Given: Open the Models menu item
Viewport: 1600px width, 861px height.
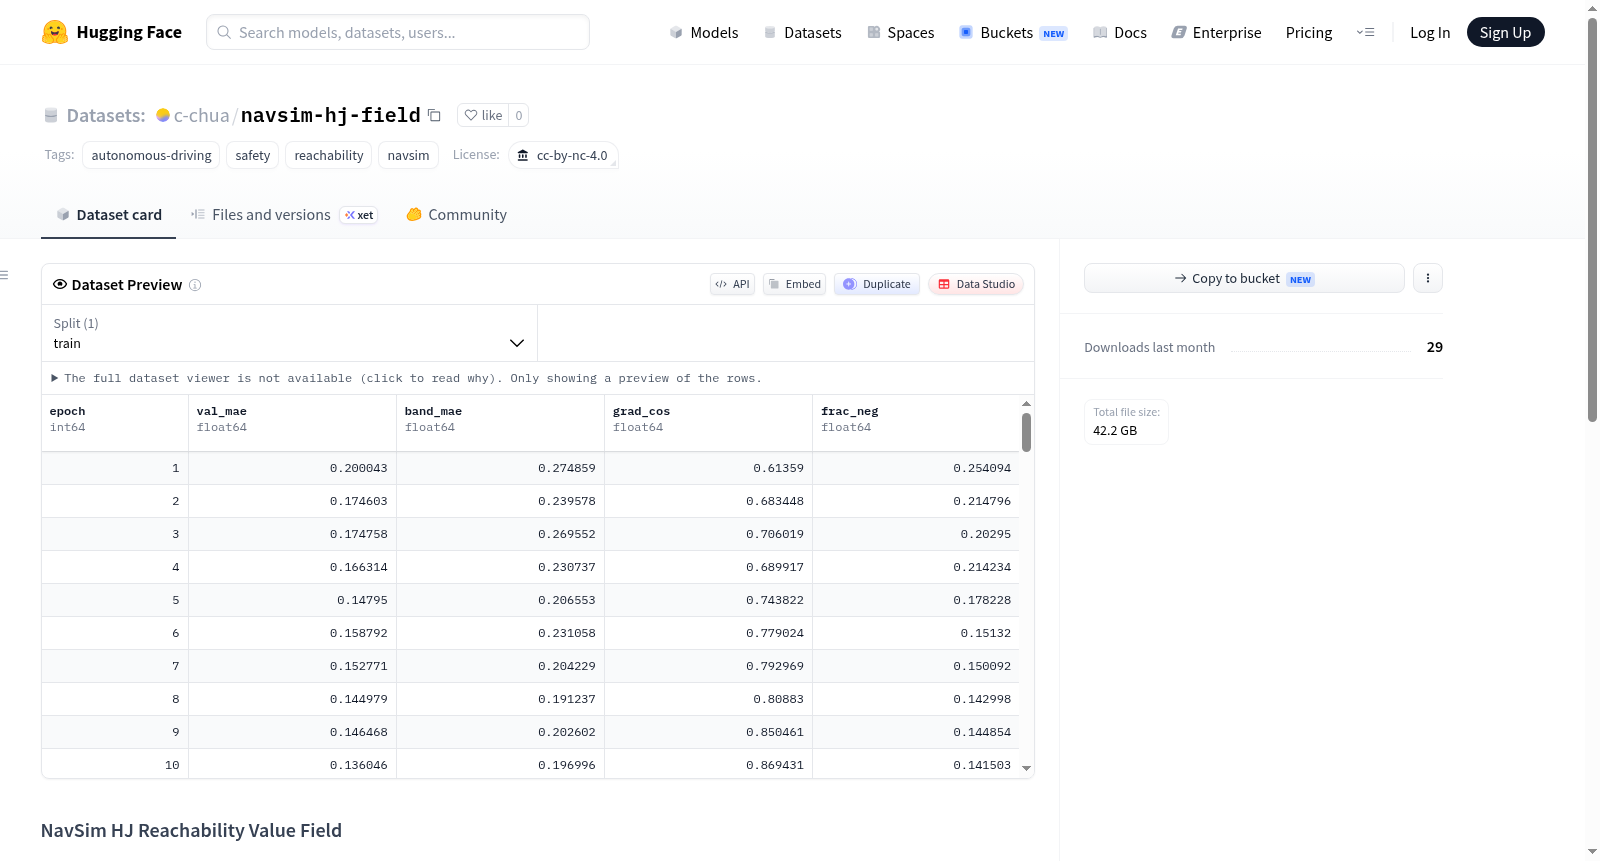Looking at the screenshot, I should (x=704, y=32).
